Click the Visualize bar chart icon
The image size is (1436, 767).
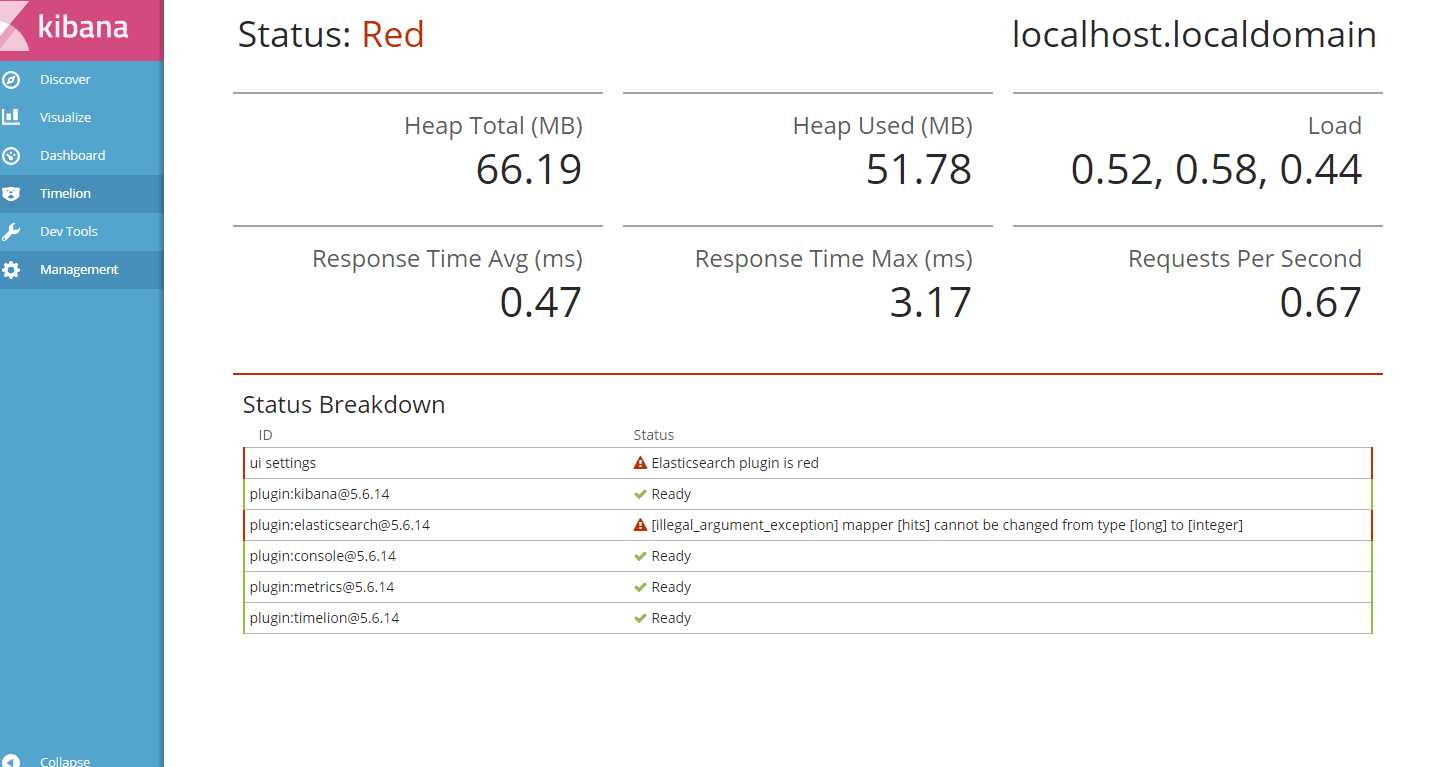[x=11, y=117]
